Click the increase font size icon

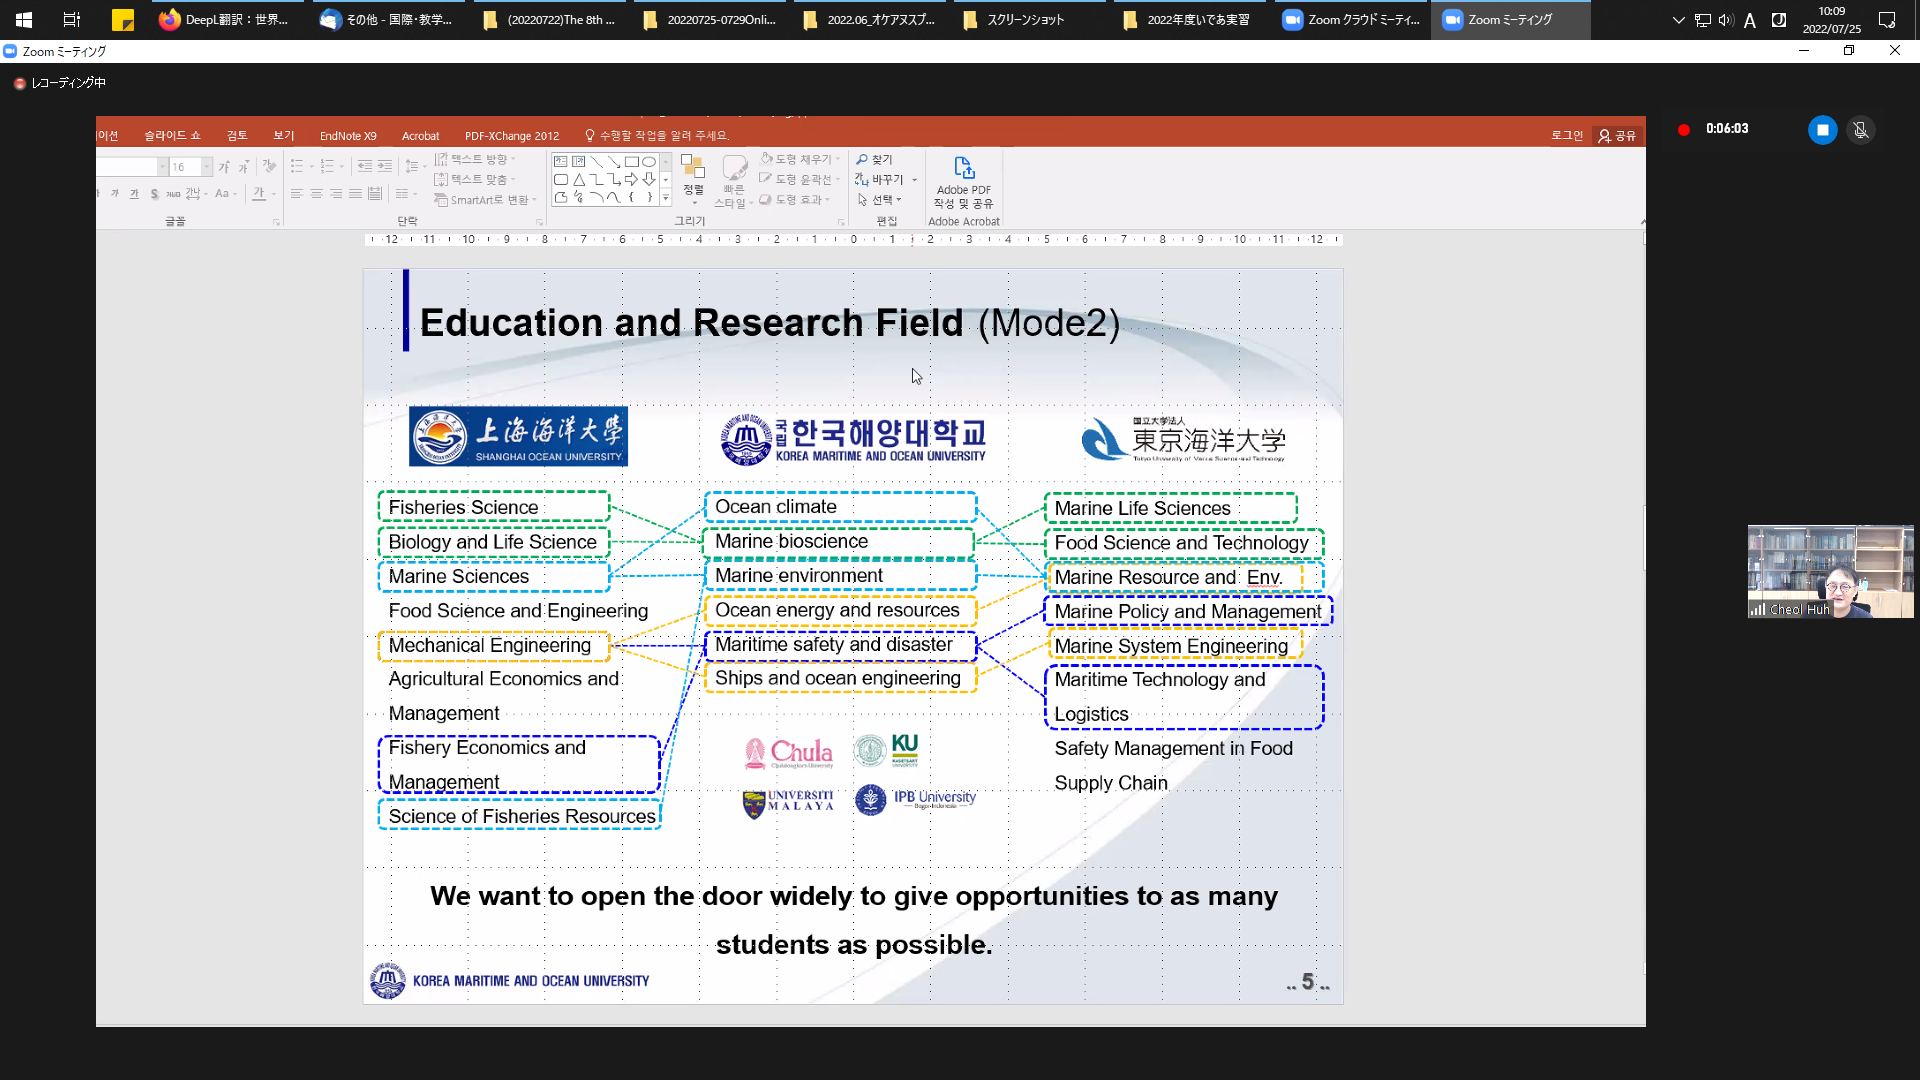click(224, 167)
